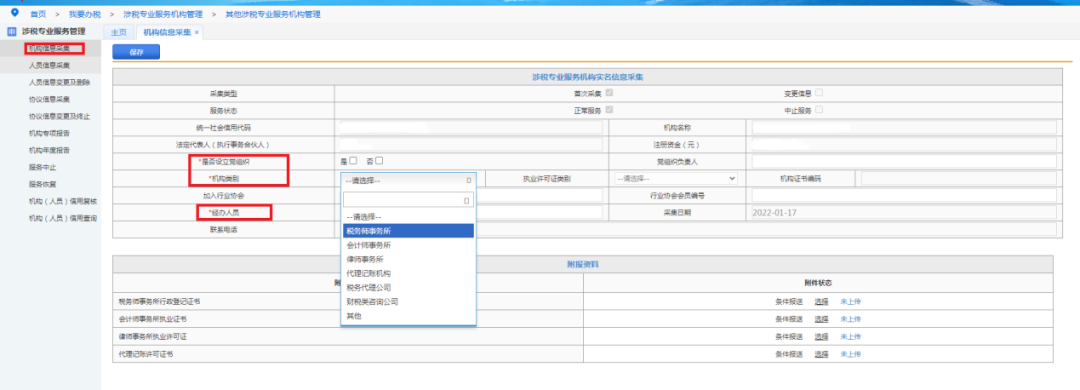
Task: Click the 机构名称 input field
Action: click(x=904, y=127)
